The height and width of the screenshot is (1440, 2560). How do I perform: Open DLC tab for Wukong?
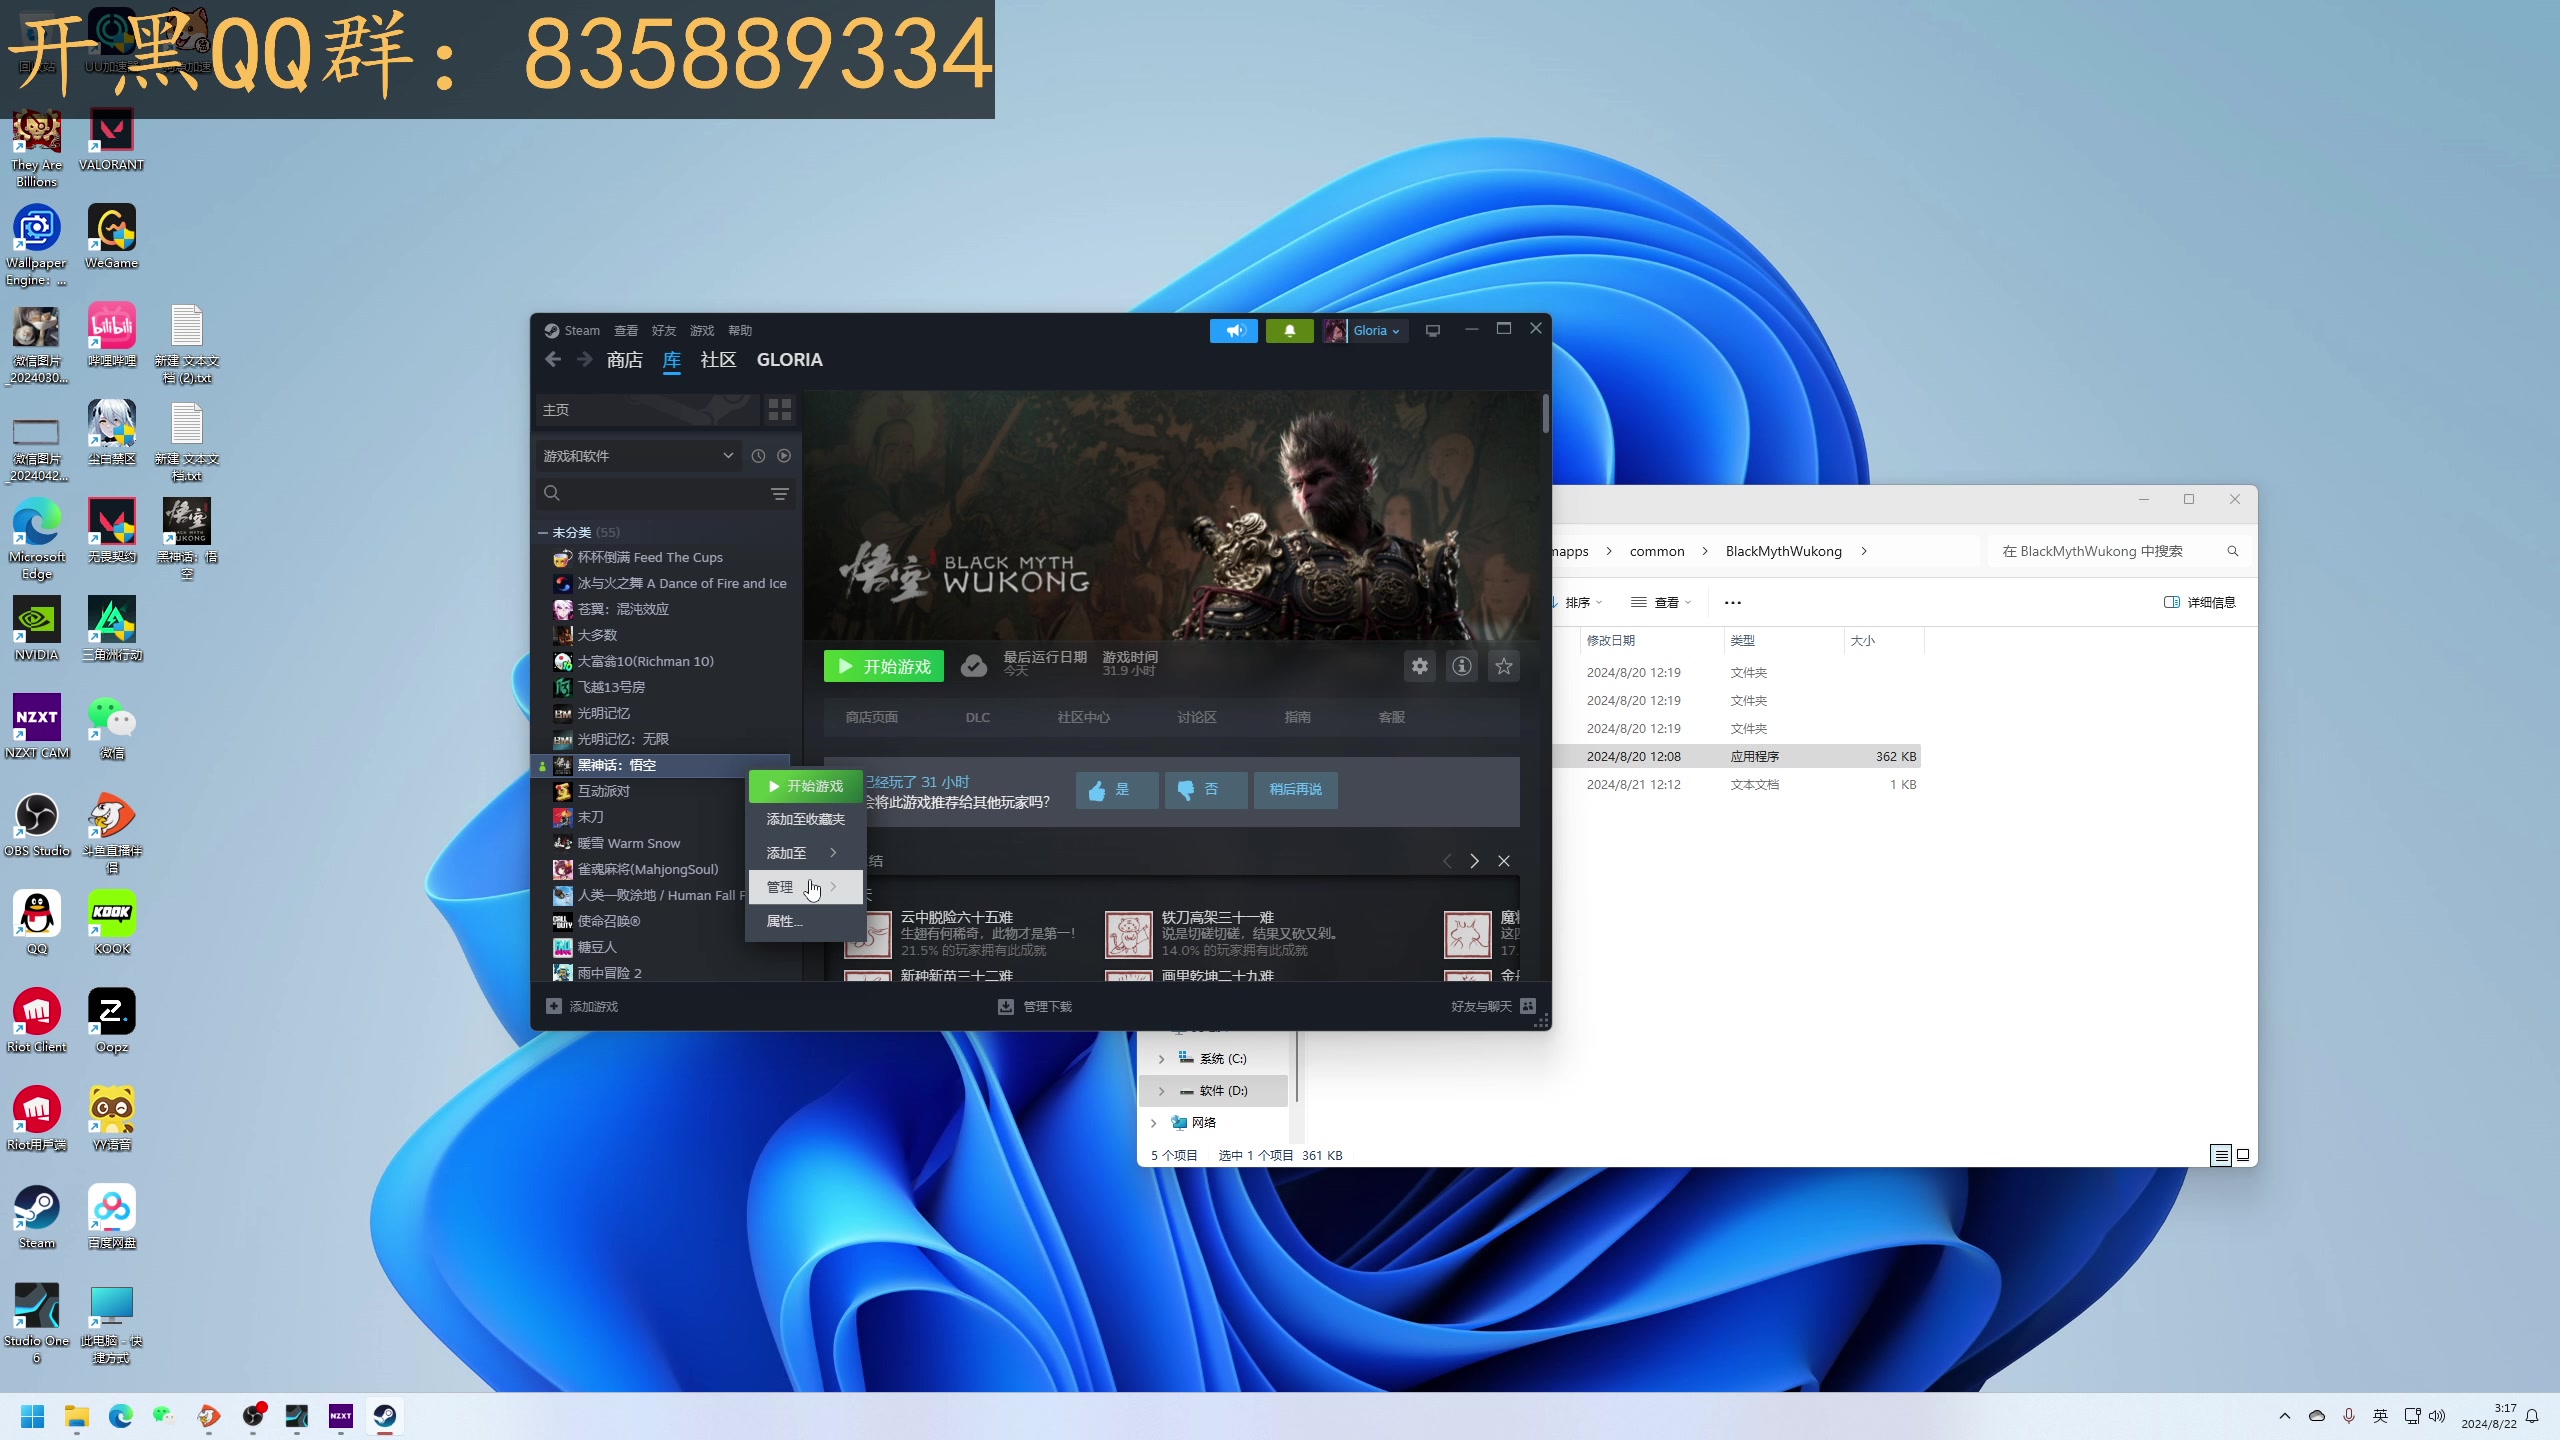point(977,718)
